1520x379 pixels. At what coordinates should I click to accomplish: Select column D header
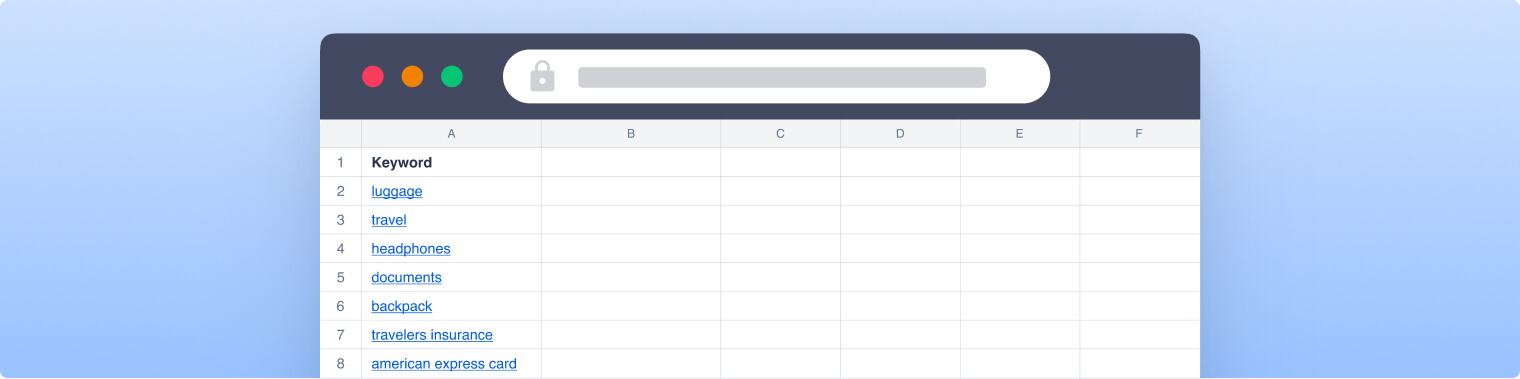(x=900, y=133)
